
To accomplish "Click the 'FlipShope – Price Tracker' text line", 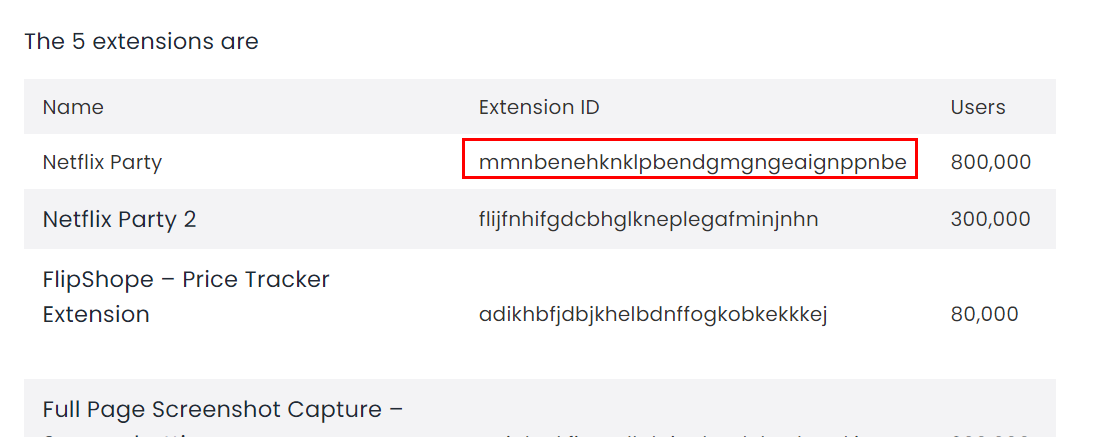I will 186,280.
